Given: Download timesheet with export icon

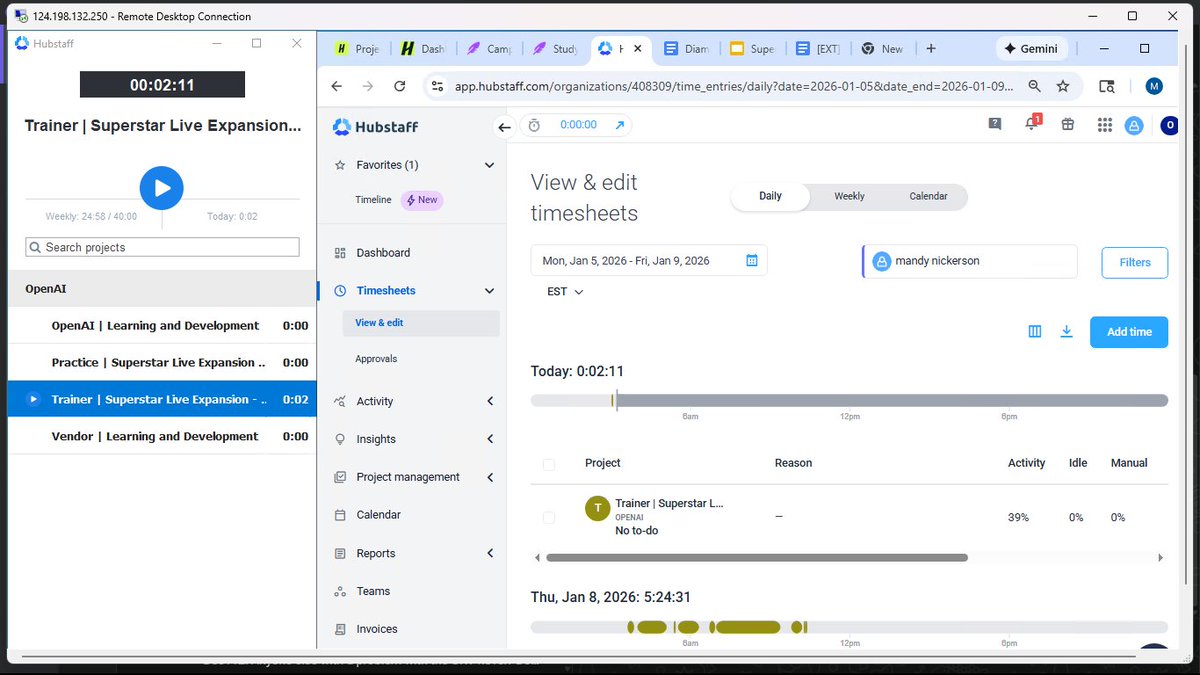Looking at the screenshot, I should (x=1066, y=331).
